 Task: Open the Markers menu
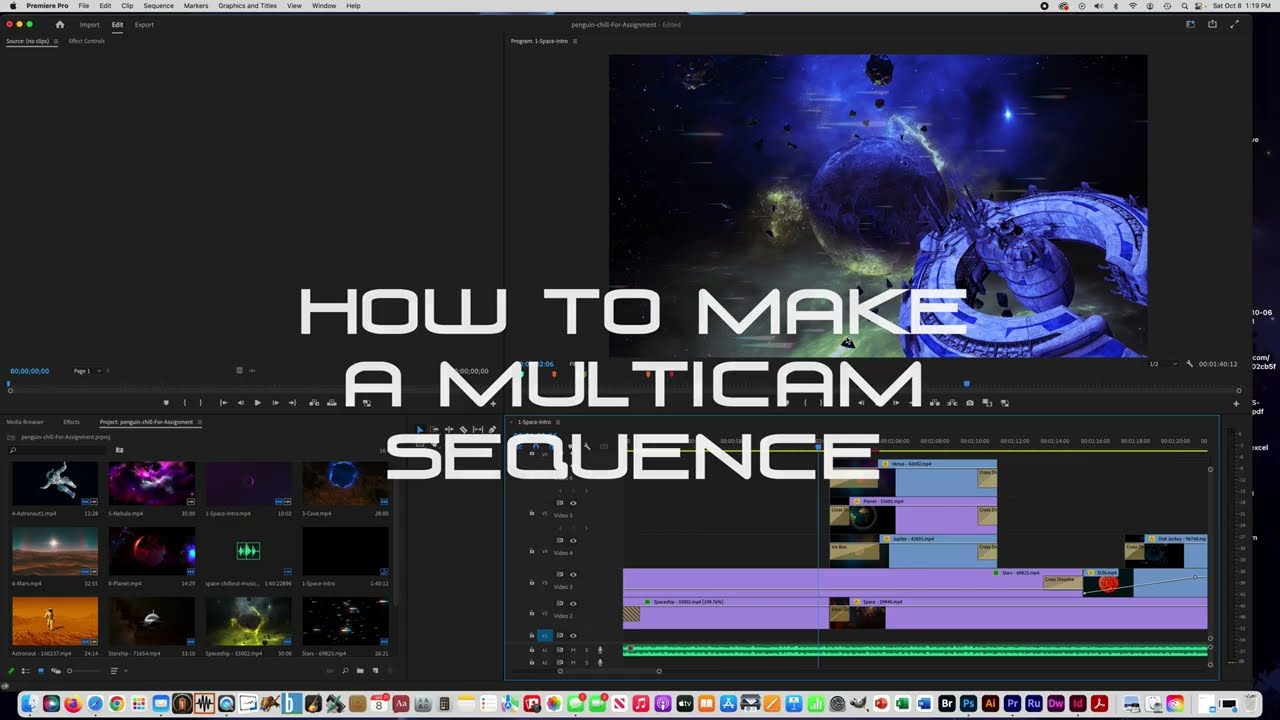[196, 6]
